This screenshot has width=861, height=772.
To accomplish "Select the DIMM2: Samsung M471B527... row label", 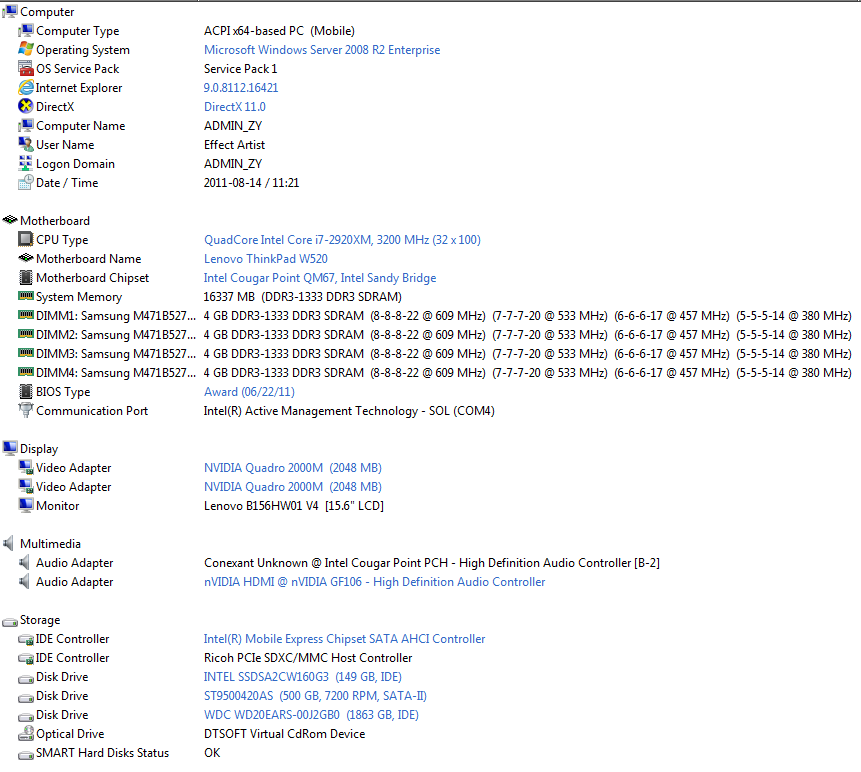I will [116, 335].
